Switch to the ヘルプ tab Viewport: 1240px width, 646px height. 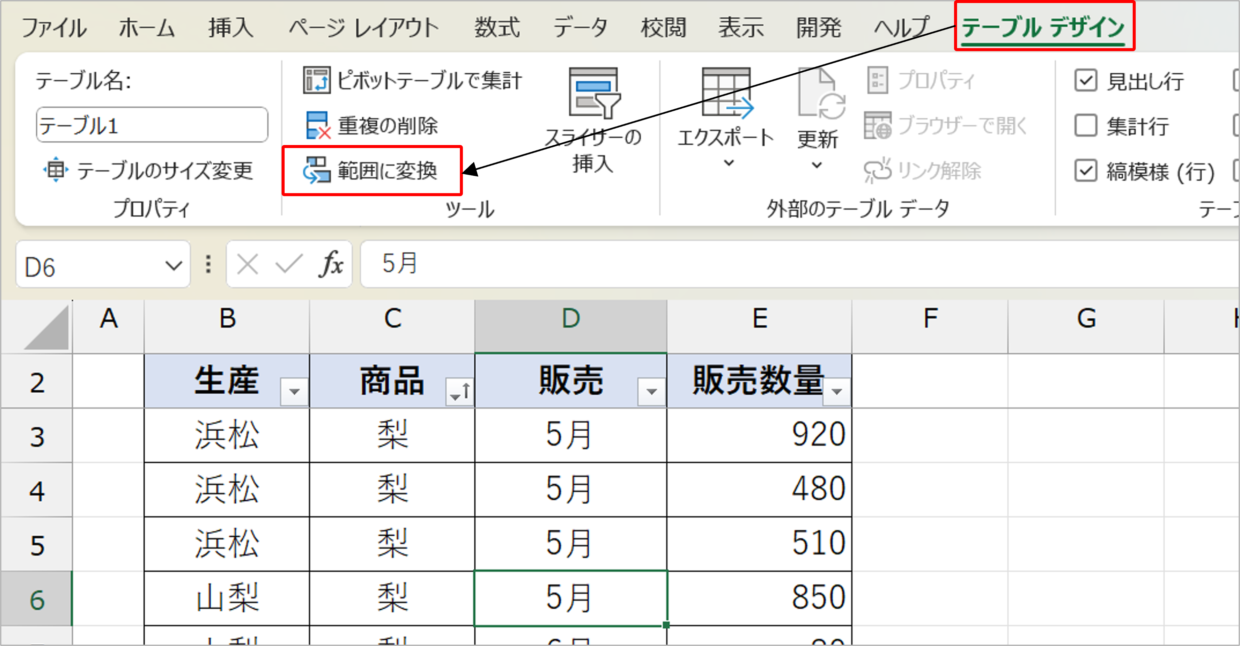[x=900, y=28]
